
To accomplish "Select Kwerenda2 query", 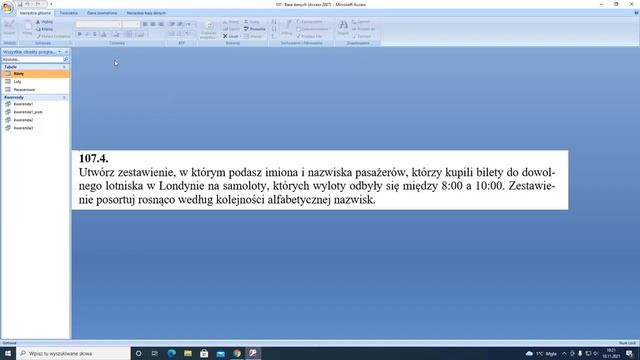I will click(x=36, y=120).
